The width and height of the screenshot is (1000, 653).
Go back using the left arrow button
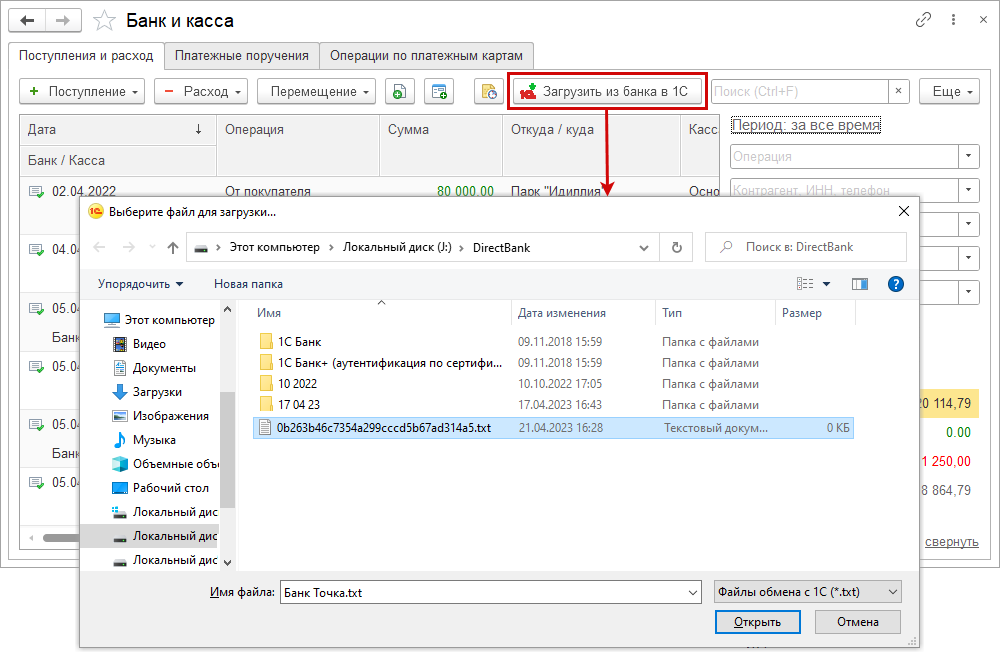click(30, 21)
